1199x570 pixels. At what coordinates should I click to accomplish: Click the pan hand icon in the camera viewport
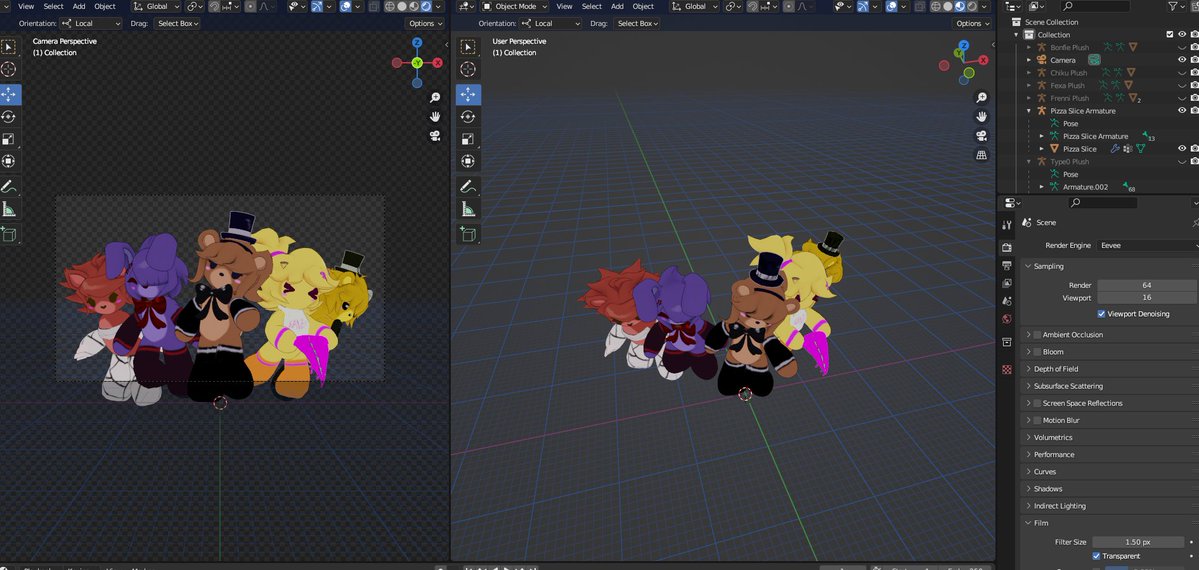point(435,116)
